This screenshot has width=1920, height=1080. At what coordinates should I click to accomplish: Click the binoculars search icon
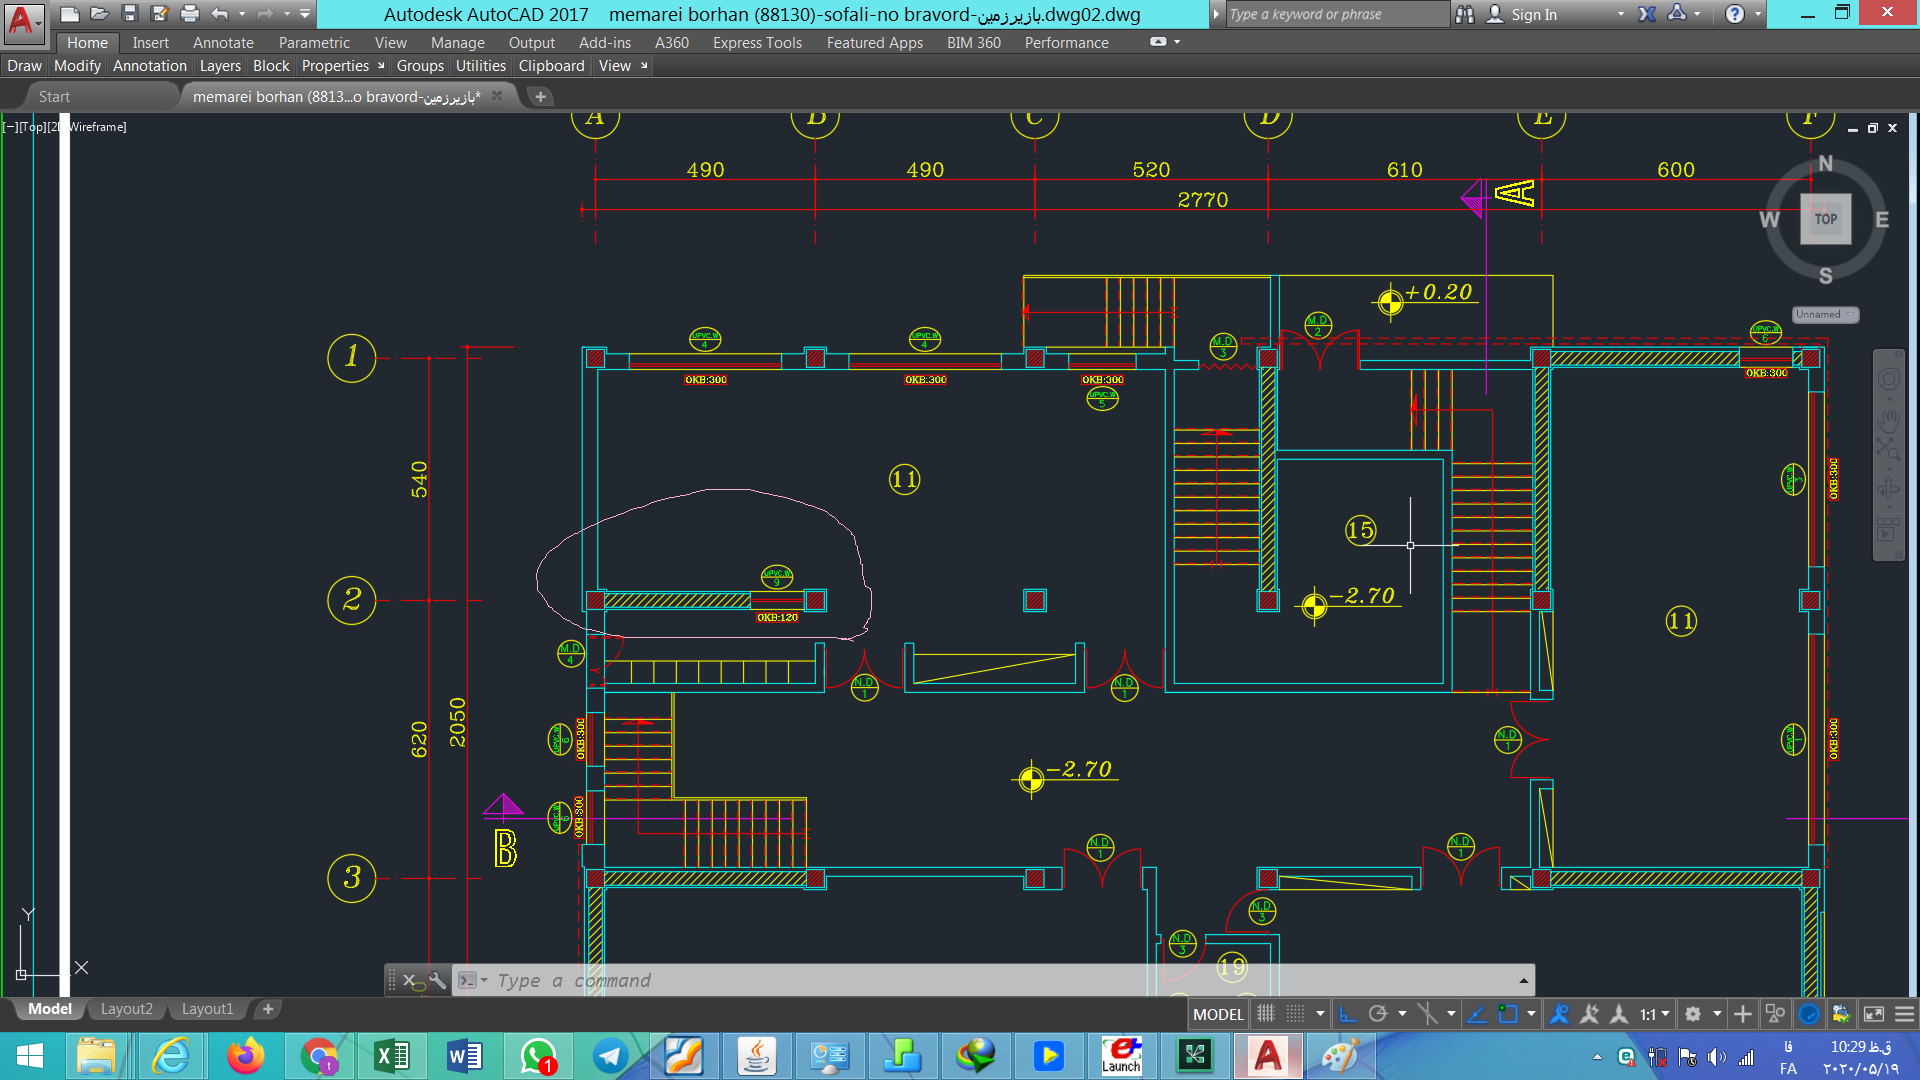[x=1465, y=14]
